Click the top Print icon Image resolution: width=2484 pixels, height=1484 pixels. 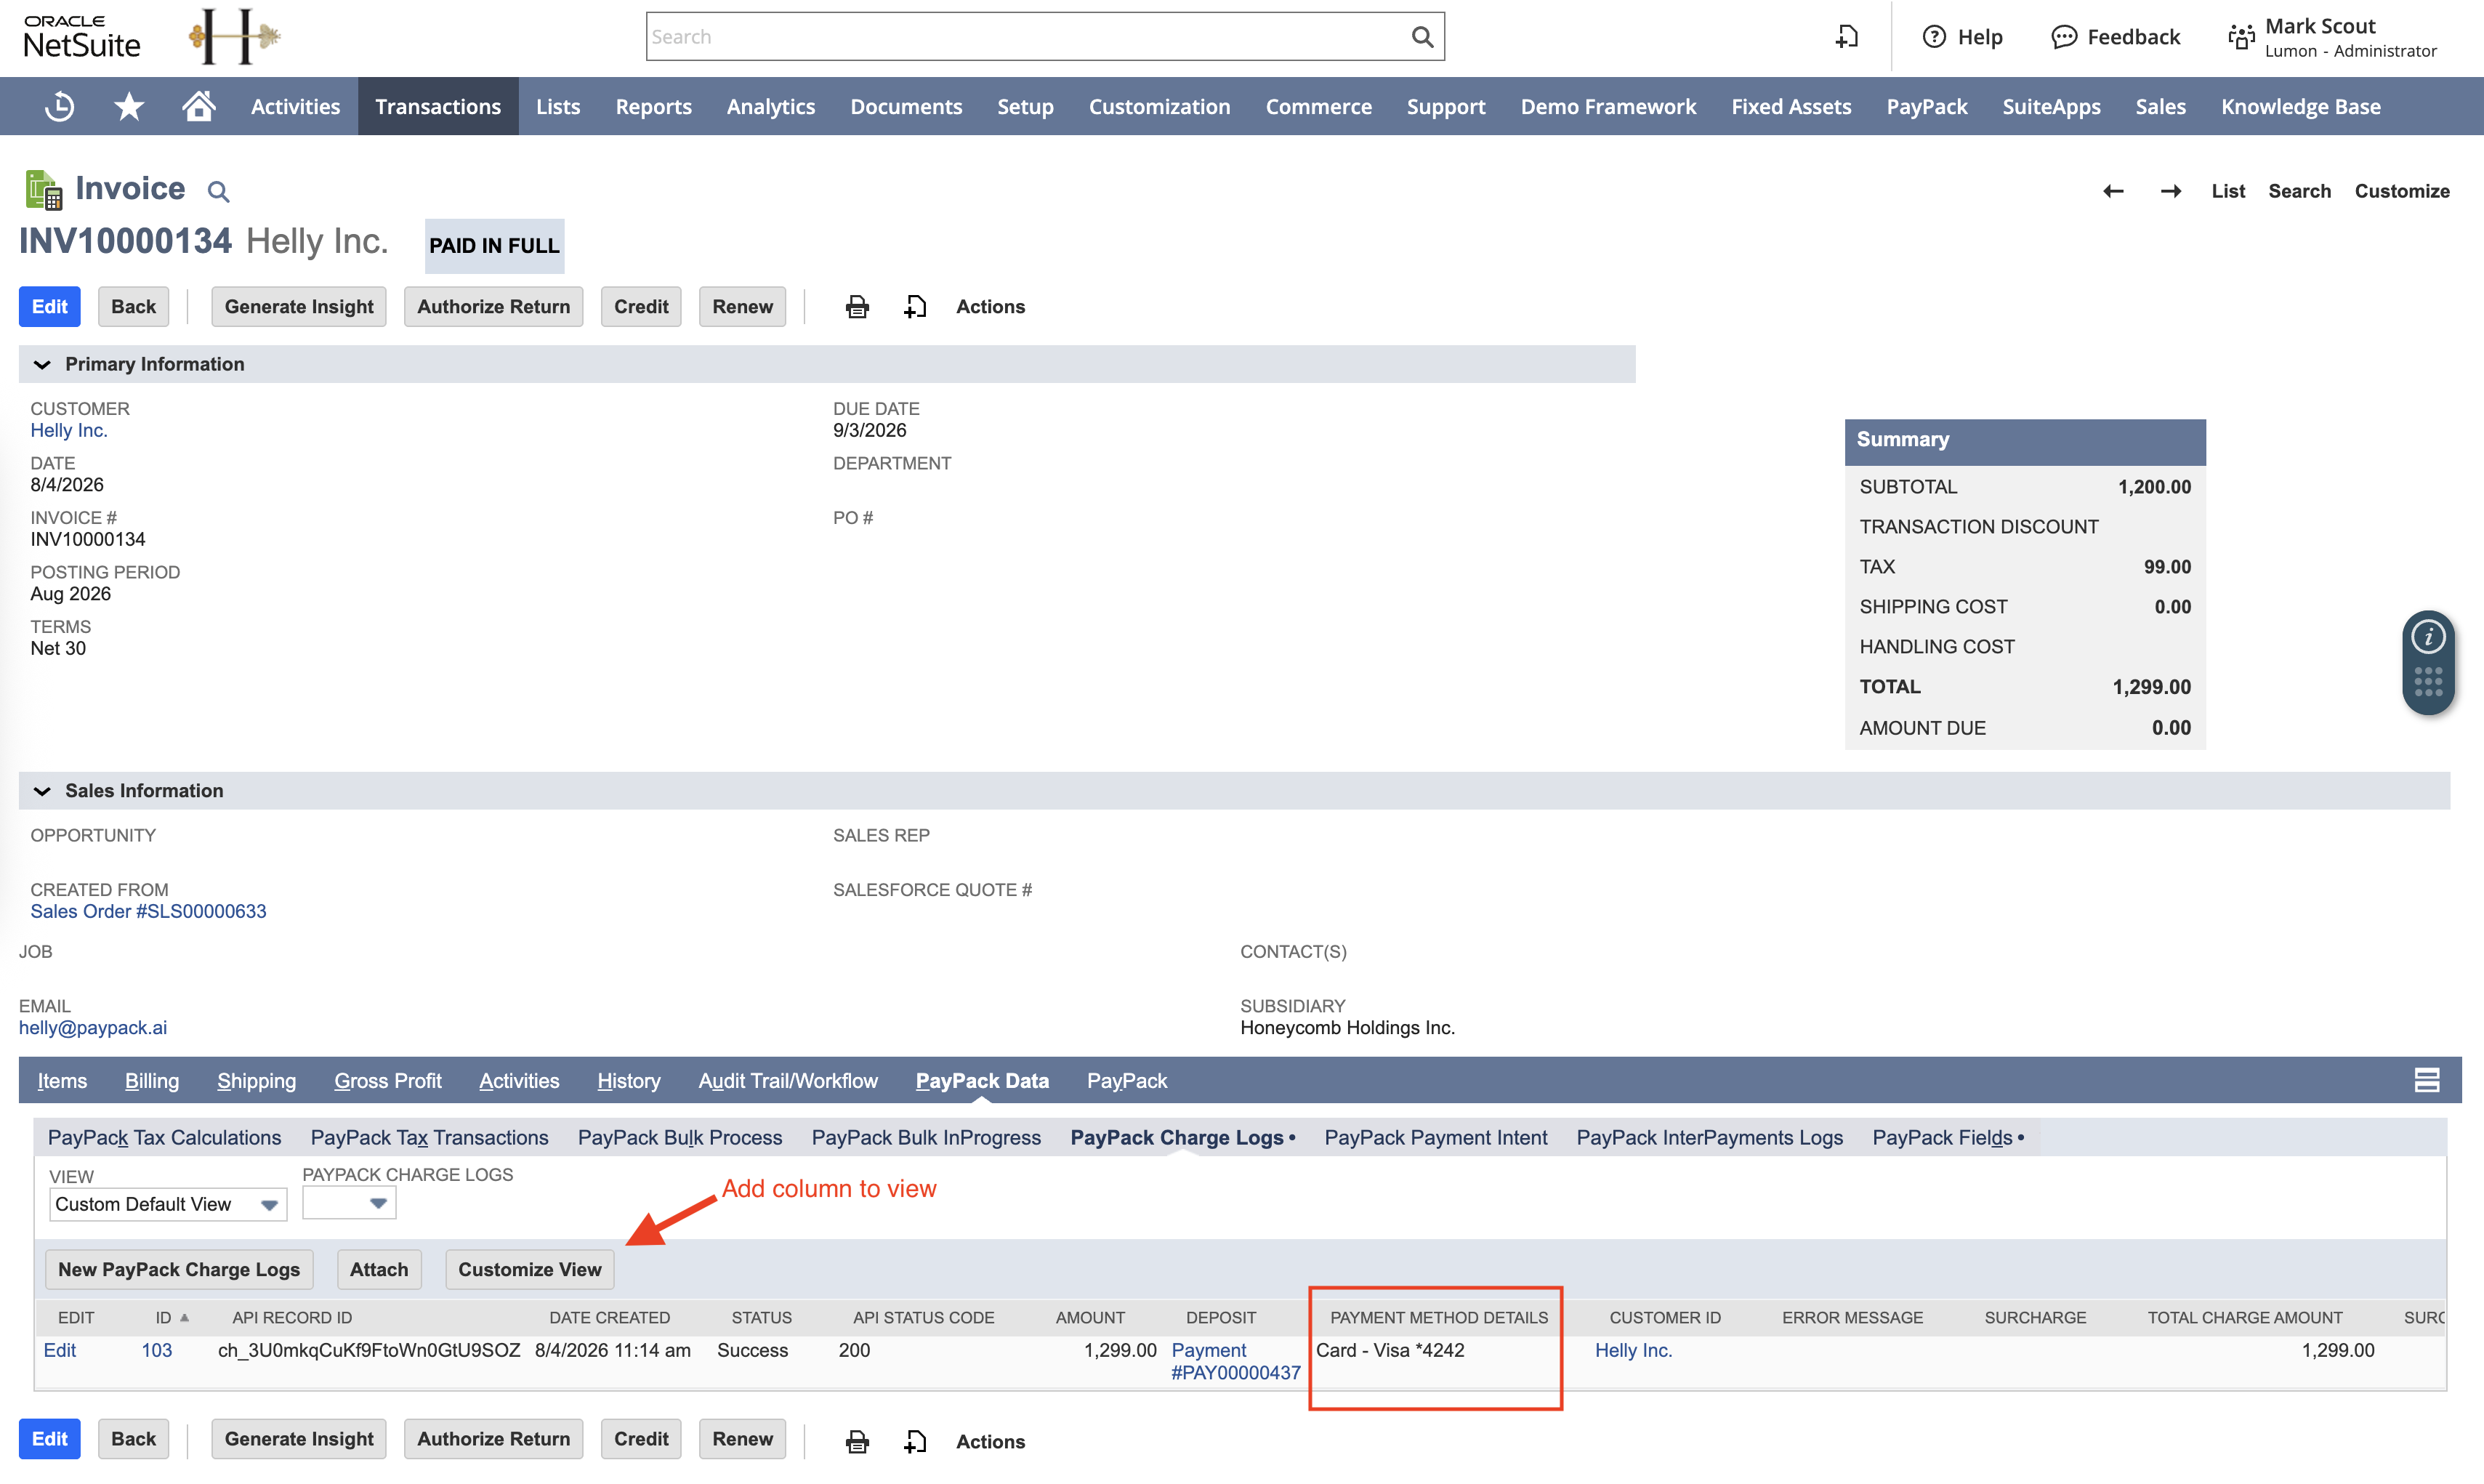pos(857,307)
